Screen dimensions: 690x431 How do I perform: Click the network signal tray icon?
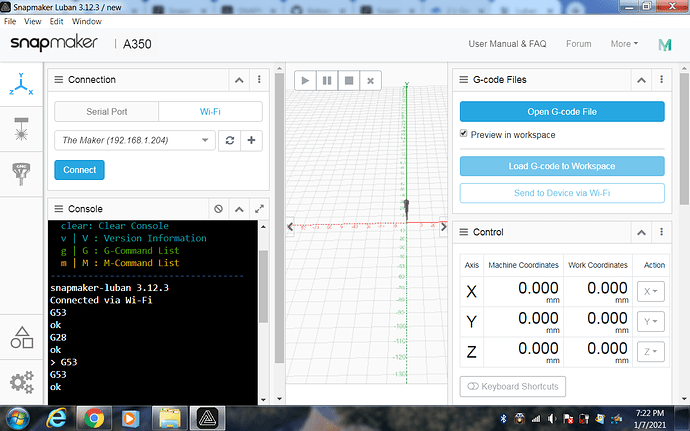click(x=536, y=418)
